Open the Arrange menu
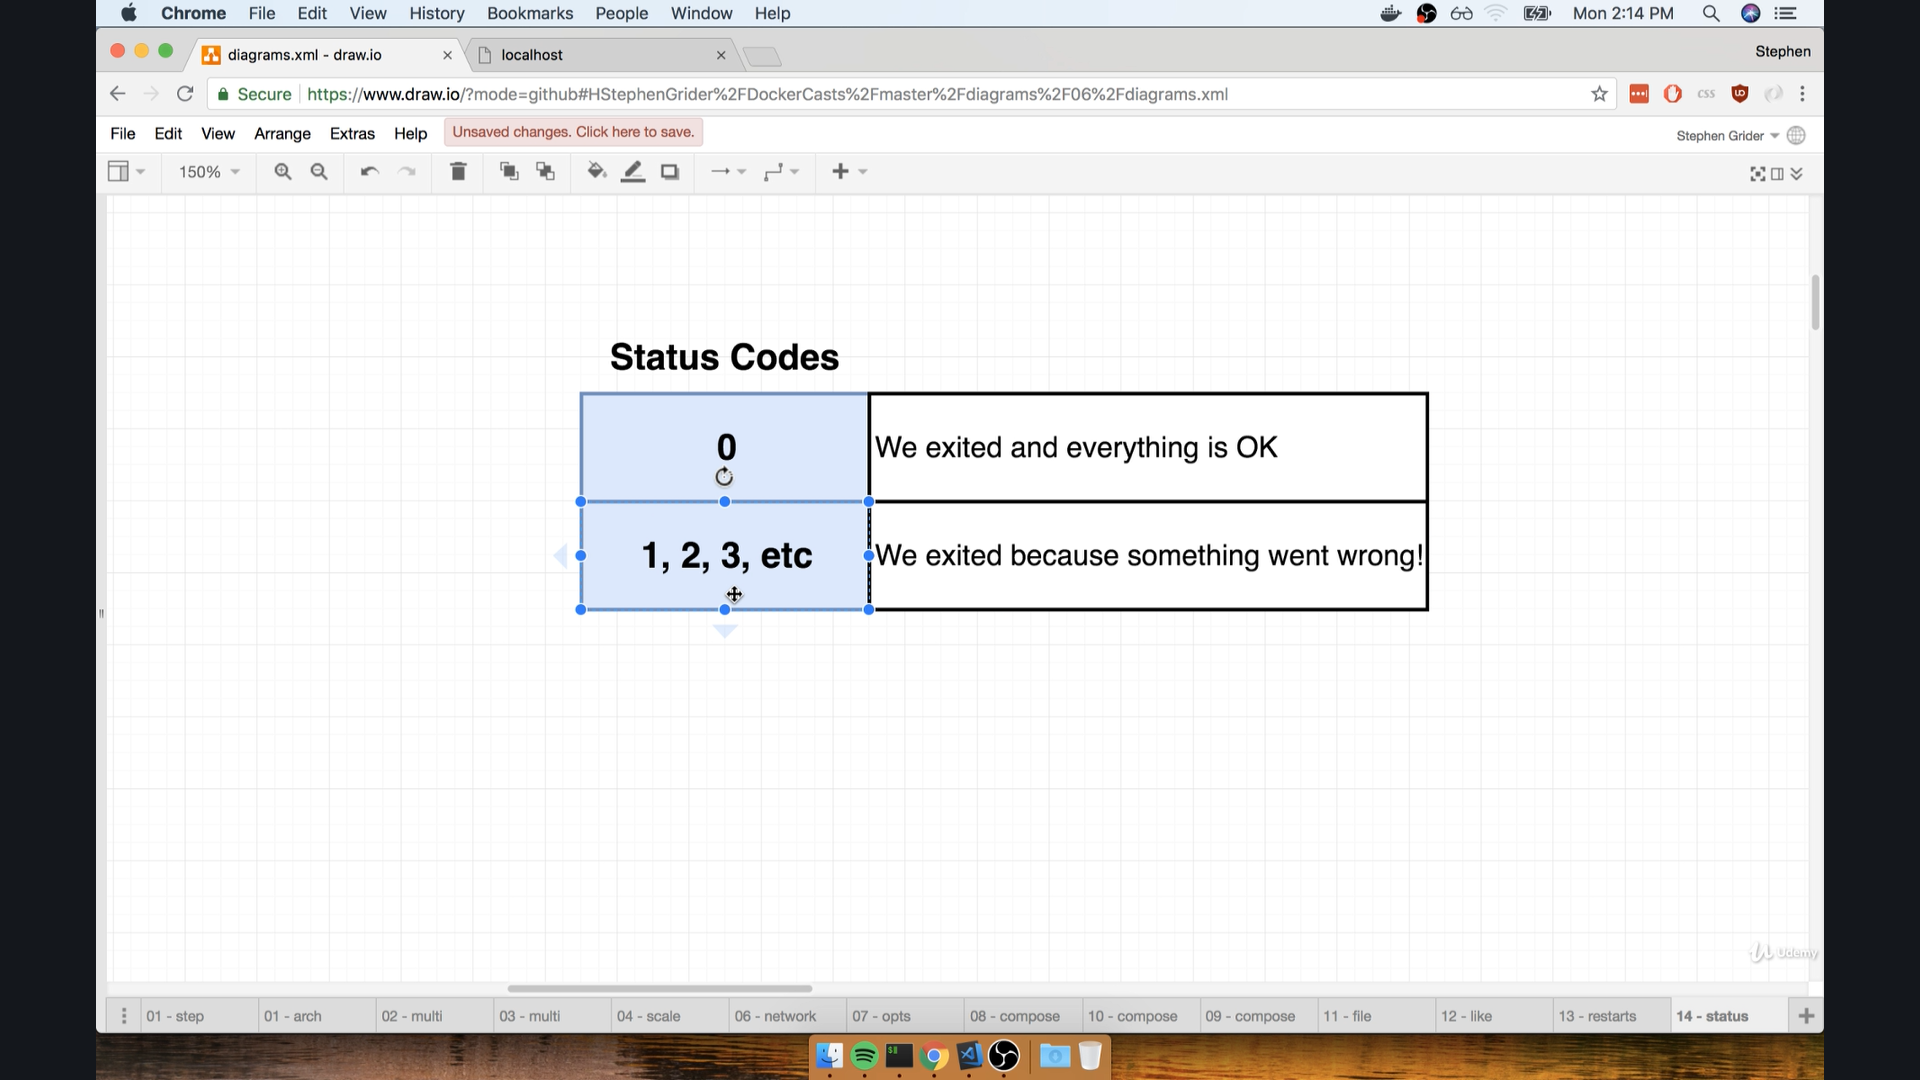 [282, 134]
